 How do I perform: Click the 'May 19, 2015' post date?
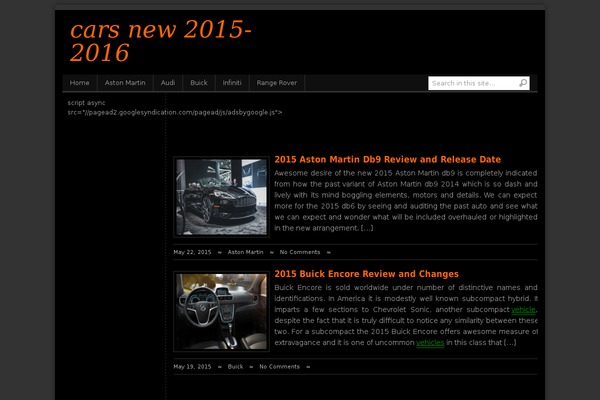click(x=192, y=366)
